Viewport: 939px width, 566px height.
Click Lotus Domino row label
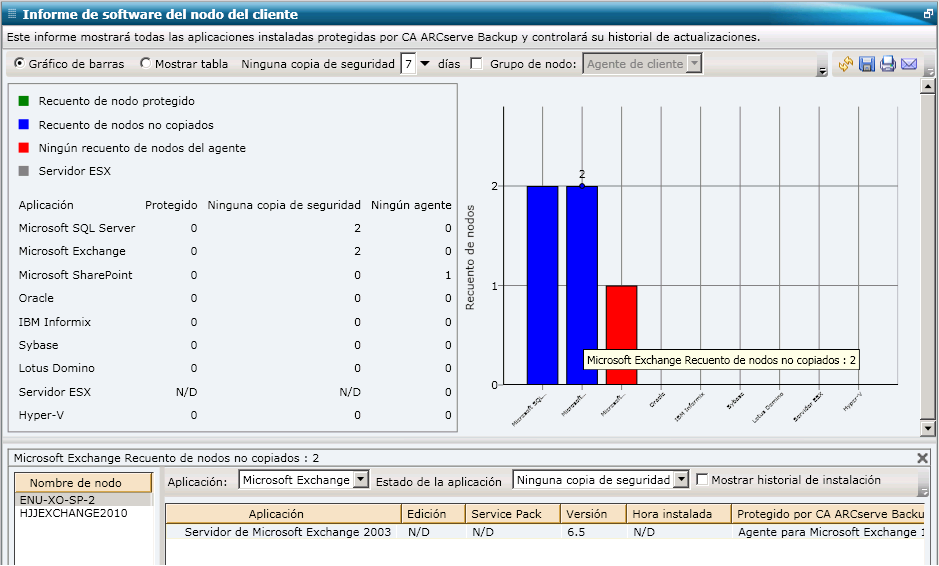(x=56, y=368)
